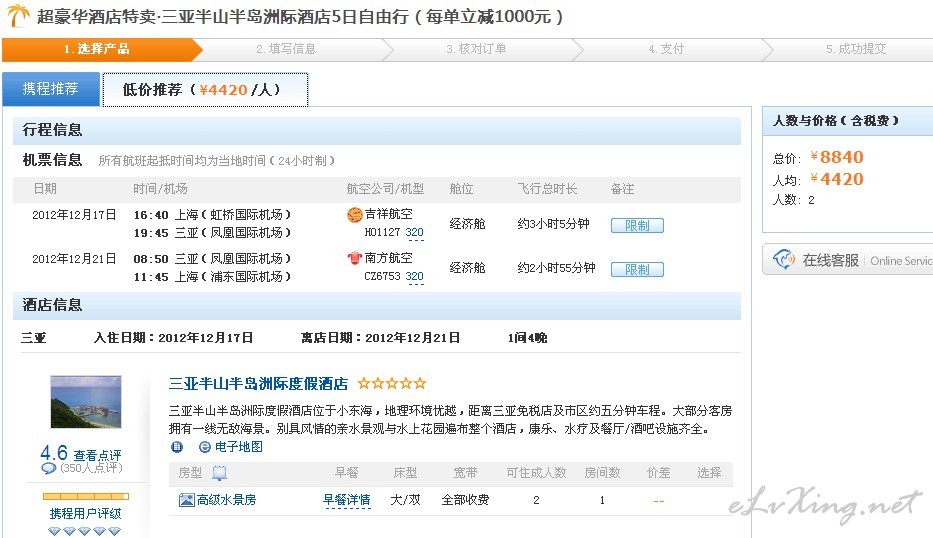Open aircraft type 320 link for CZ6753
Screen dimensions: 933x538
point(415,277)
